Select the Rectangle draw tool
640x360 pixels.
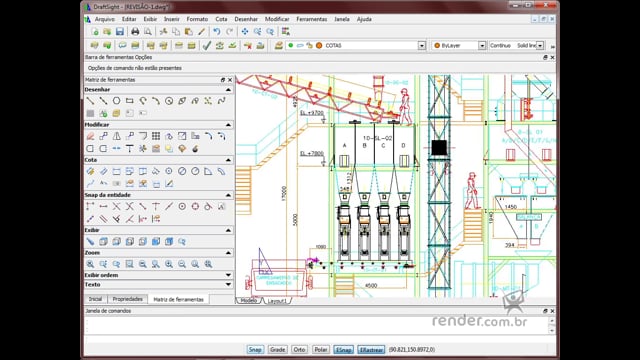pos(129,100)
